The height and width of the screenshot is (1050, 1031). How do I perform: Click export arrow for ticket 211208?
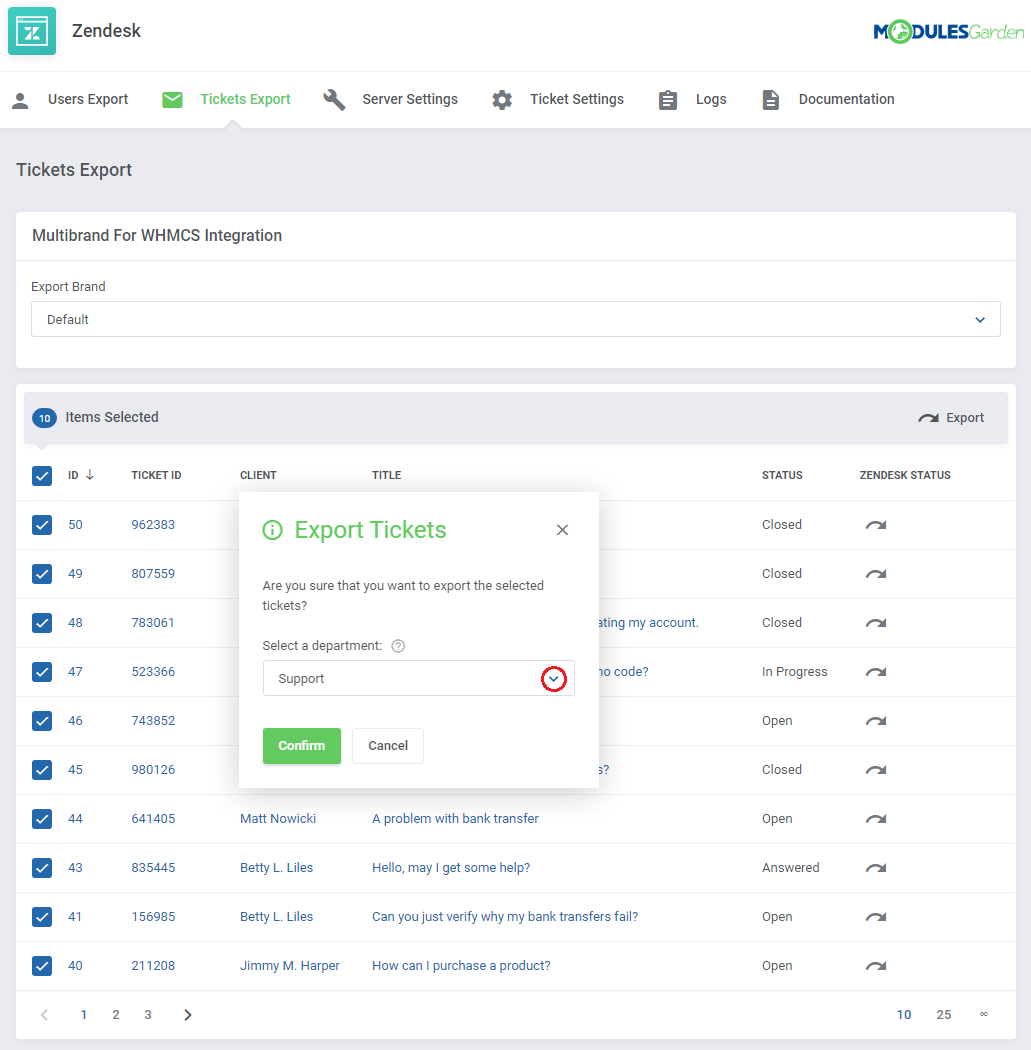point(876,966)
